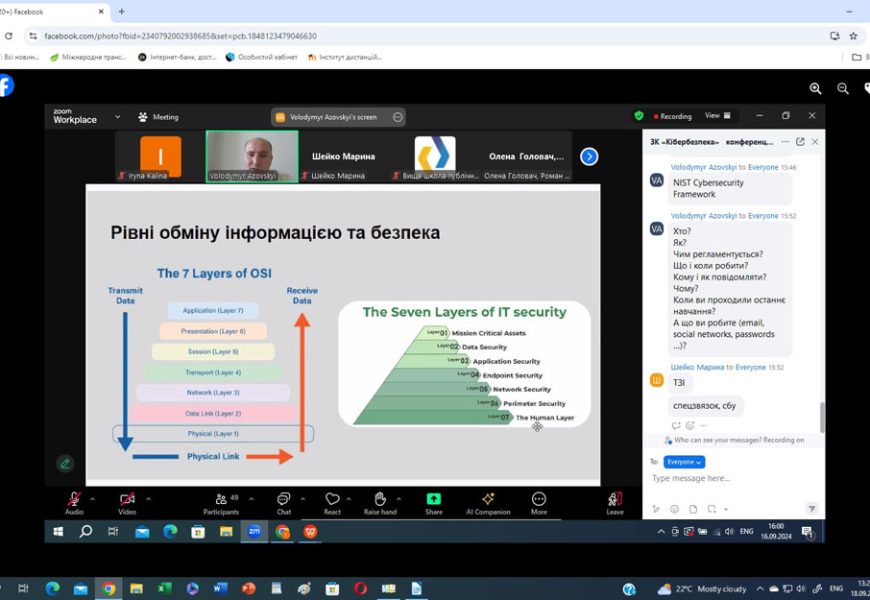Select Volodymyr Azovskyi's video thumbnail
Screen dimensions: 870x600
tap(252, 156)
